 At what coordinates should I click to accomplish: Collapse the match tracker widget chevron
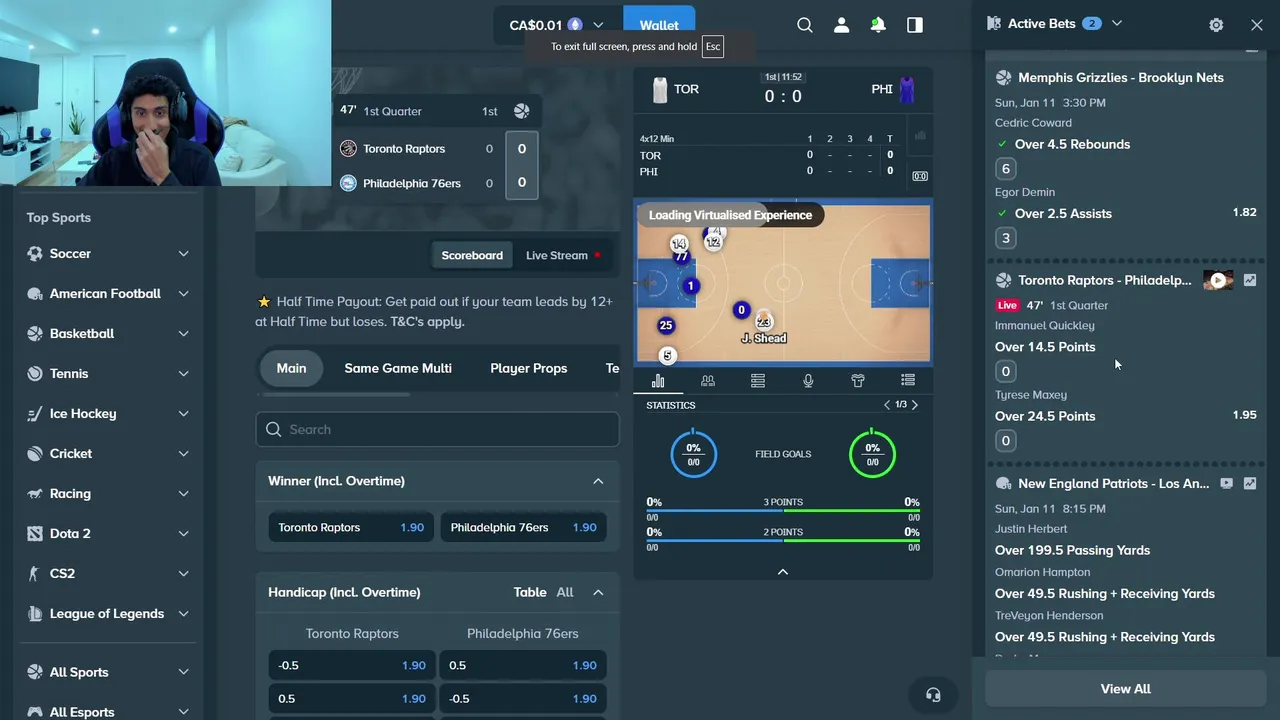(783, 571)
